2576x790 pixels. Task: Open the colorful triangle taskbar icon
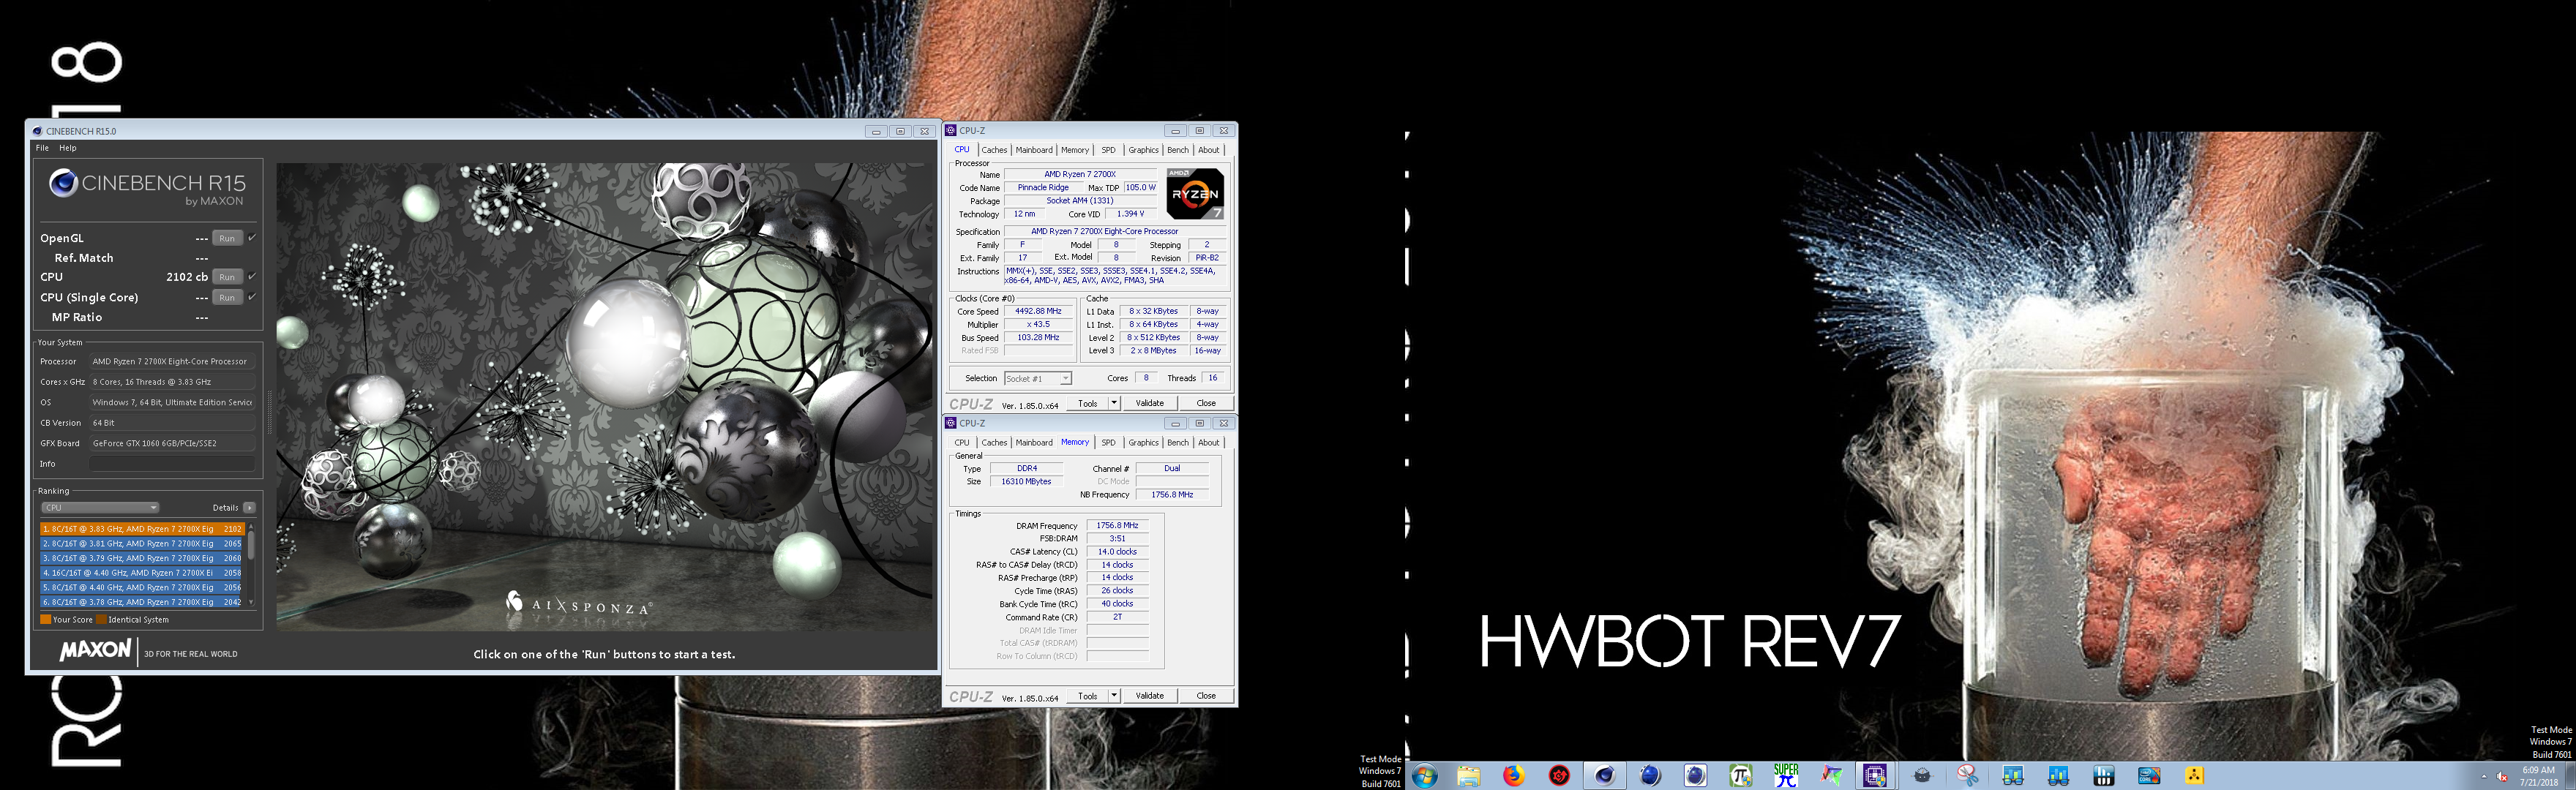coord(1831,776)
